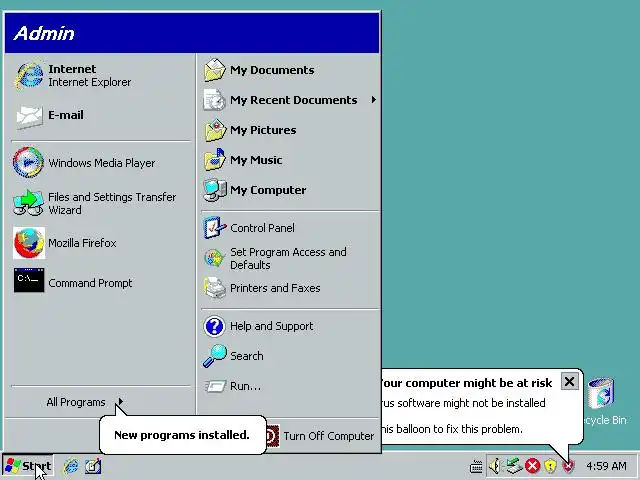Click the safely remove hardware tray icon
The image size is (640, 480).
(514, 466)
